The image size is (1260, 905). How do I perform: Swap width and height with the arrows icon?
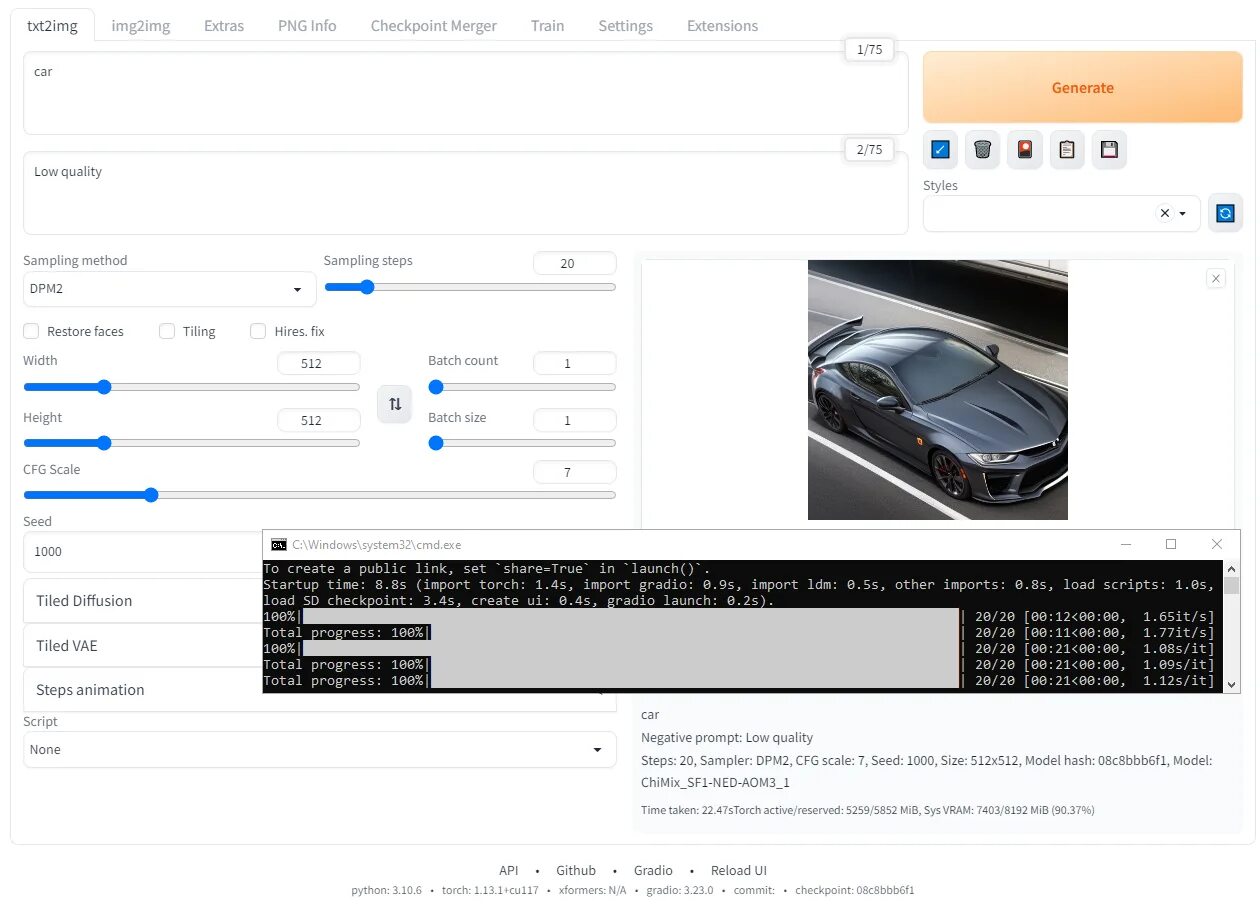point(394,404)
